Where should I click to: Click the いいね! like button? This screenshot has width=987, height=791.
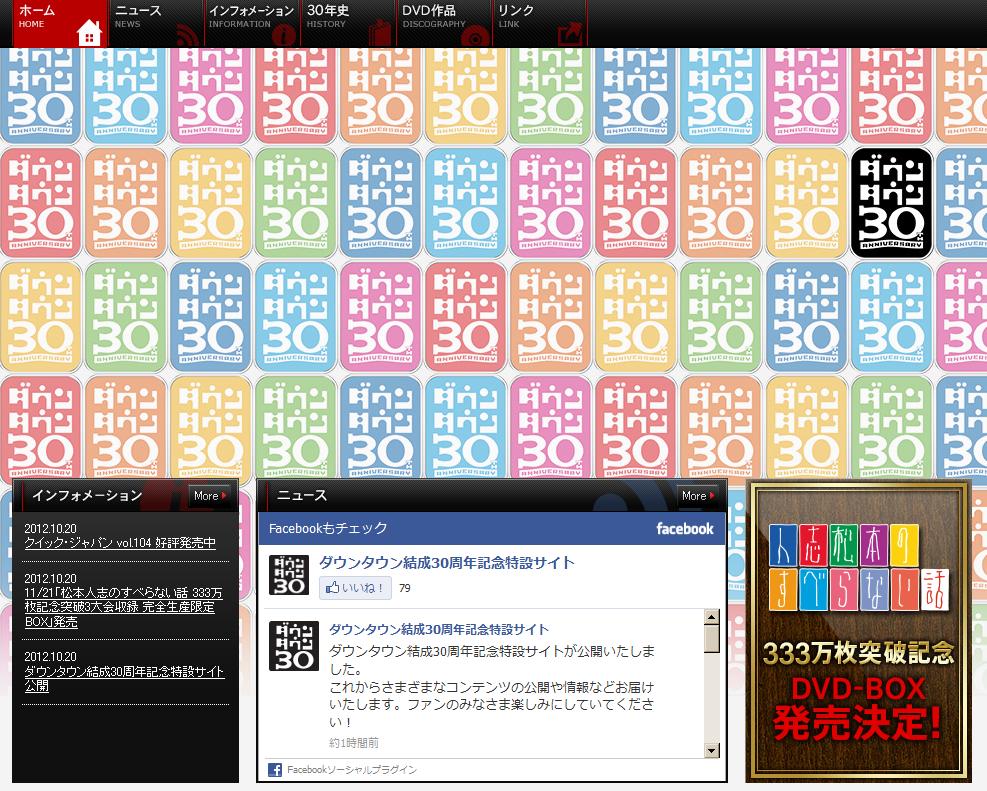tap(355, 588)
